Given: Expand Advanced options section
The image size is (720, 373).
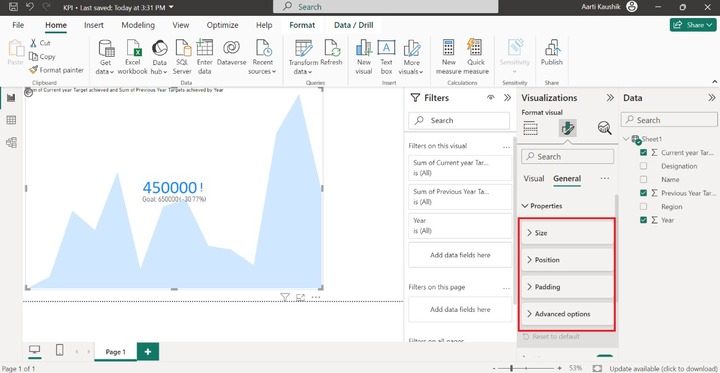Looking at the screenshot, I should 567,314.
